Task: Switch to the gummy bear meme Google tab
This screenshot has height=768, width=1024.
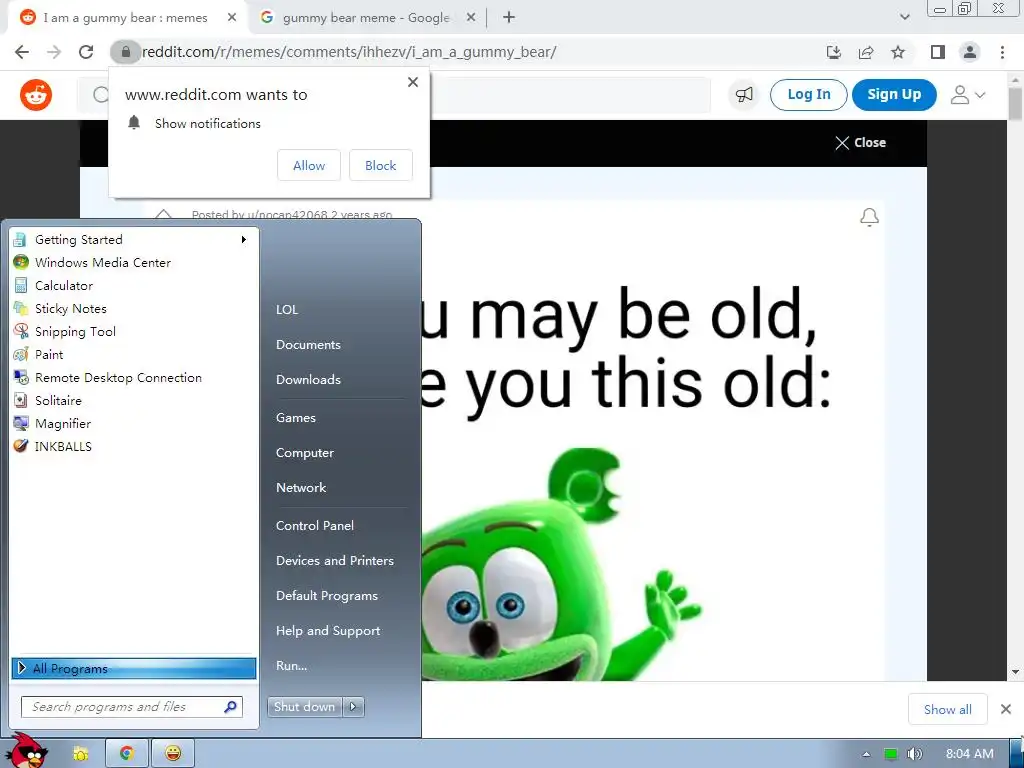Action: 368,18
